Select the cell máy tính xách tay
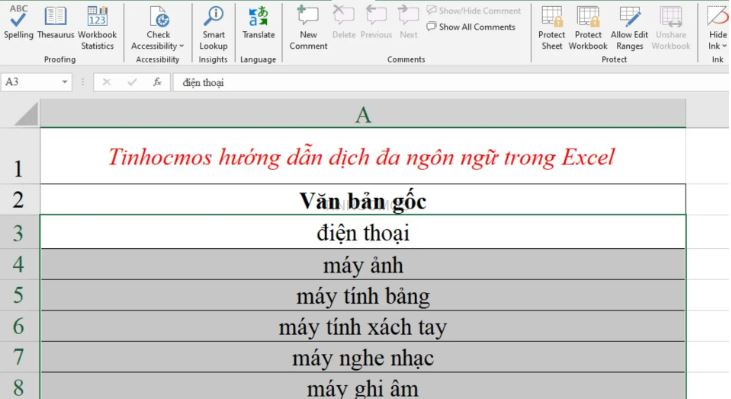This screenshot has width=731, height=399. pyautogui.click(x=363, y=326)
